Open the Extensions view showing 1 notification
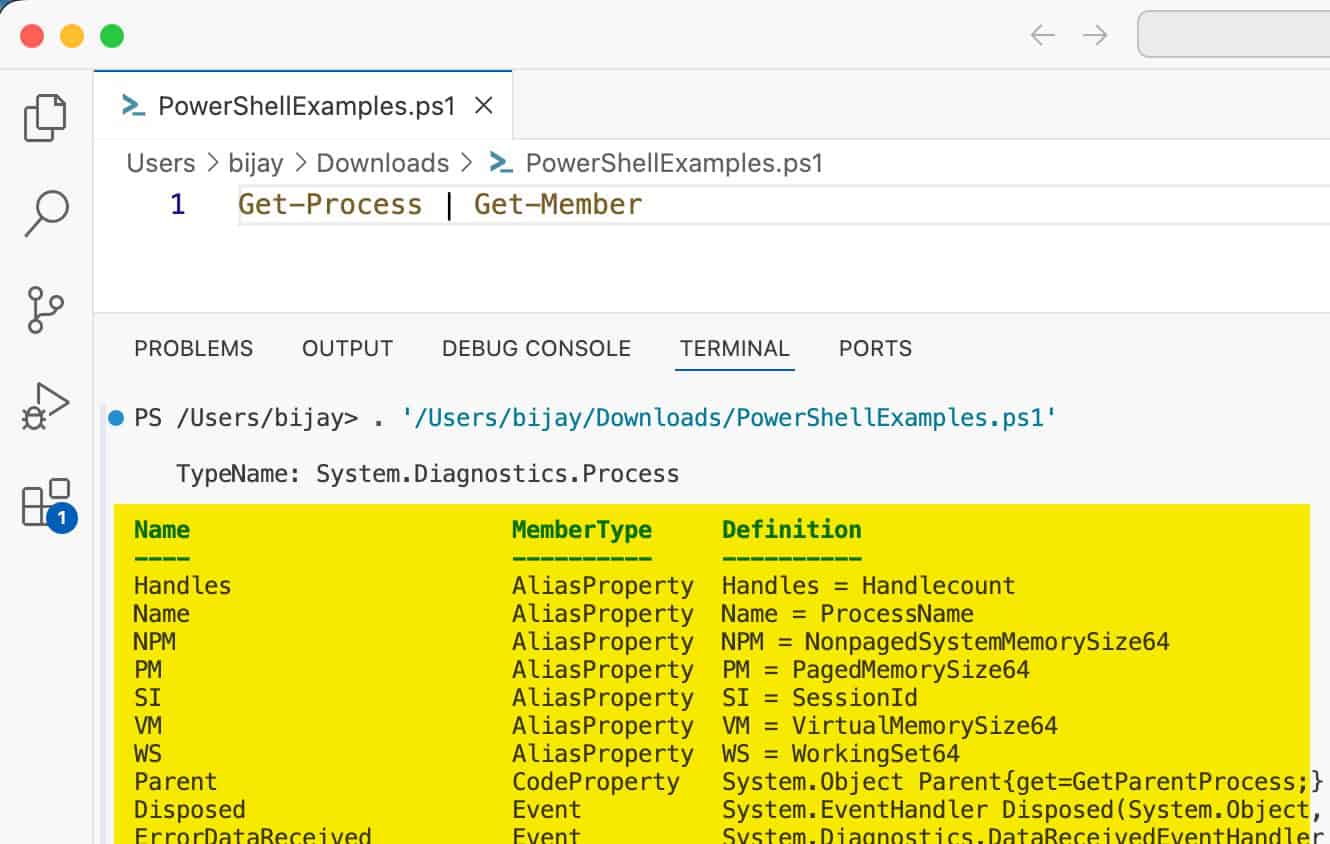 44,505
